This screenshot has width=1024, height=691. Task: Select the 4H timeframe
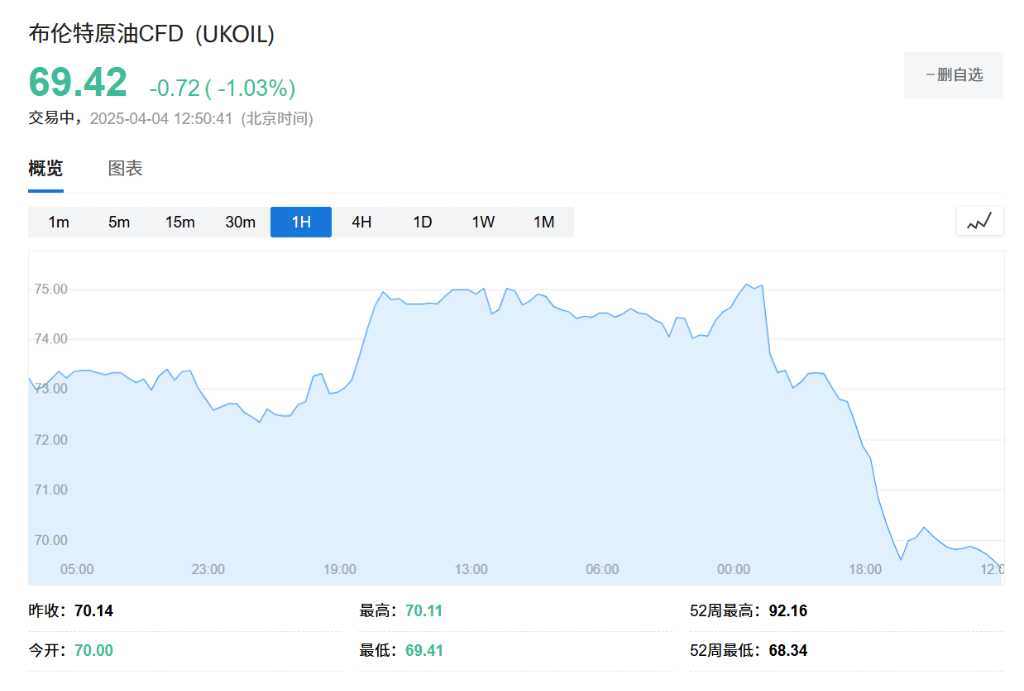pos(361,222)
